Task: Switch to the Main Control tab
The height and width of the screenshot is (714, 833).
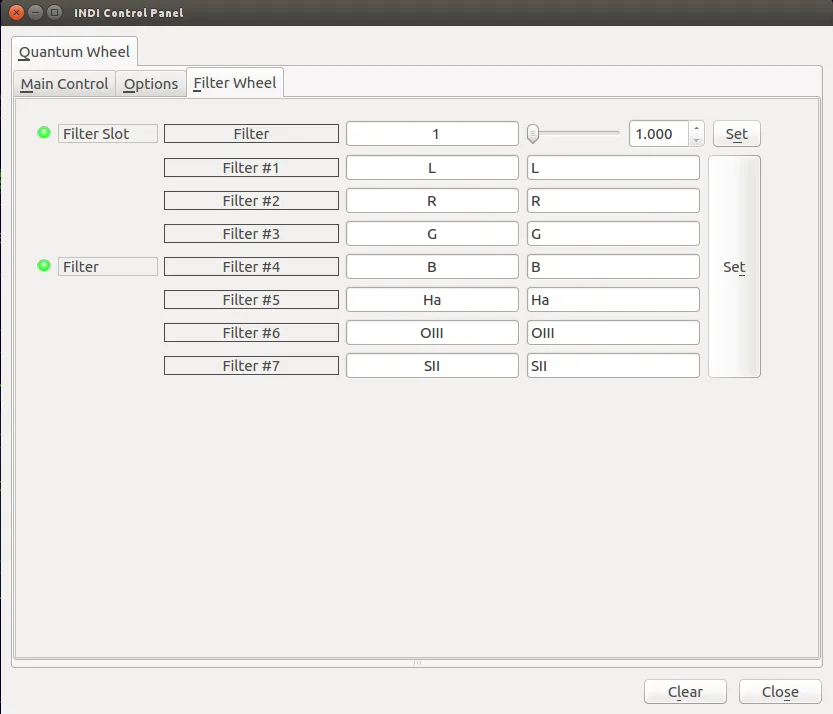Action: pos(64,84)
